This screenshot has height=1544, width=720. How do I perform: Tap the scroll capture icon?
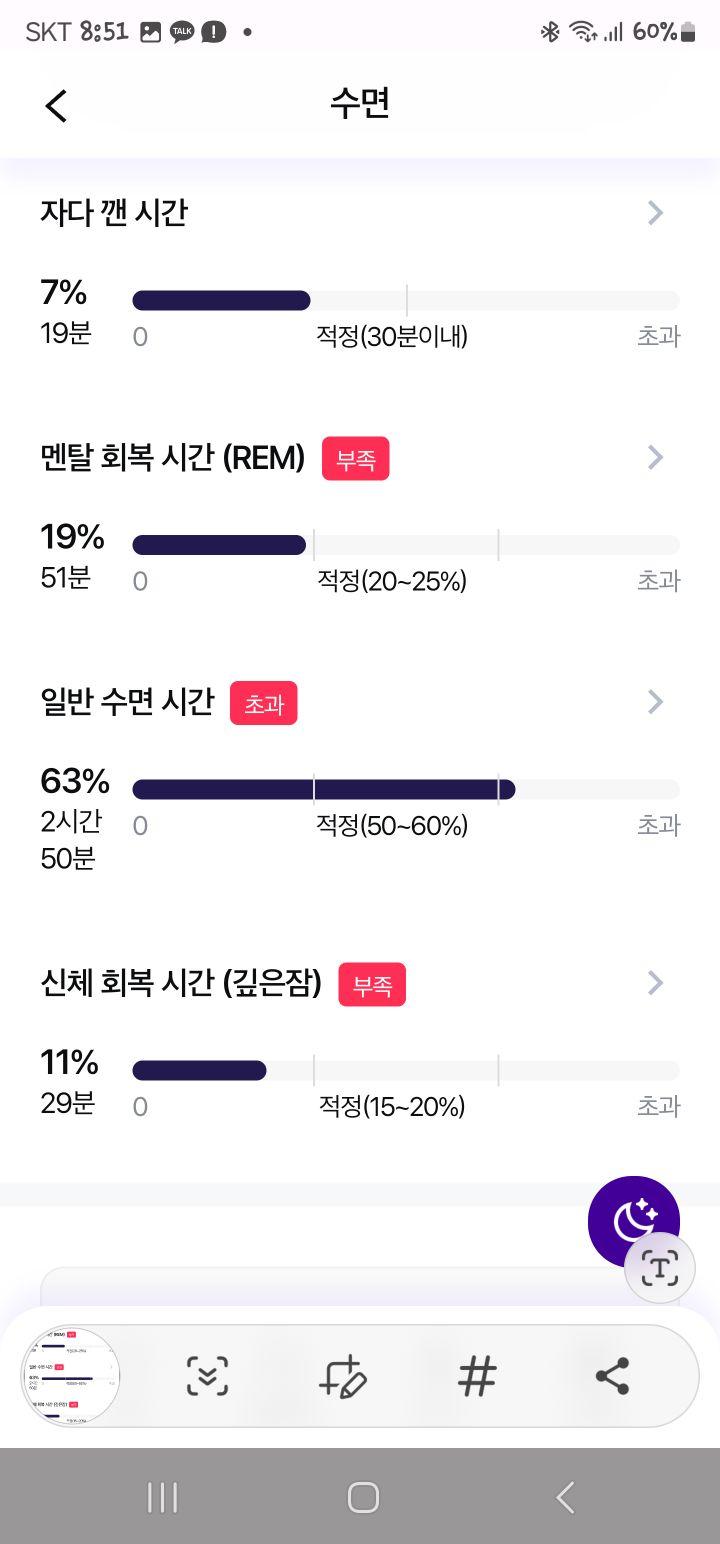(x=207, y=1376)
